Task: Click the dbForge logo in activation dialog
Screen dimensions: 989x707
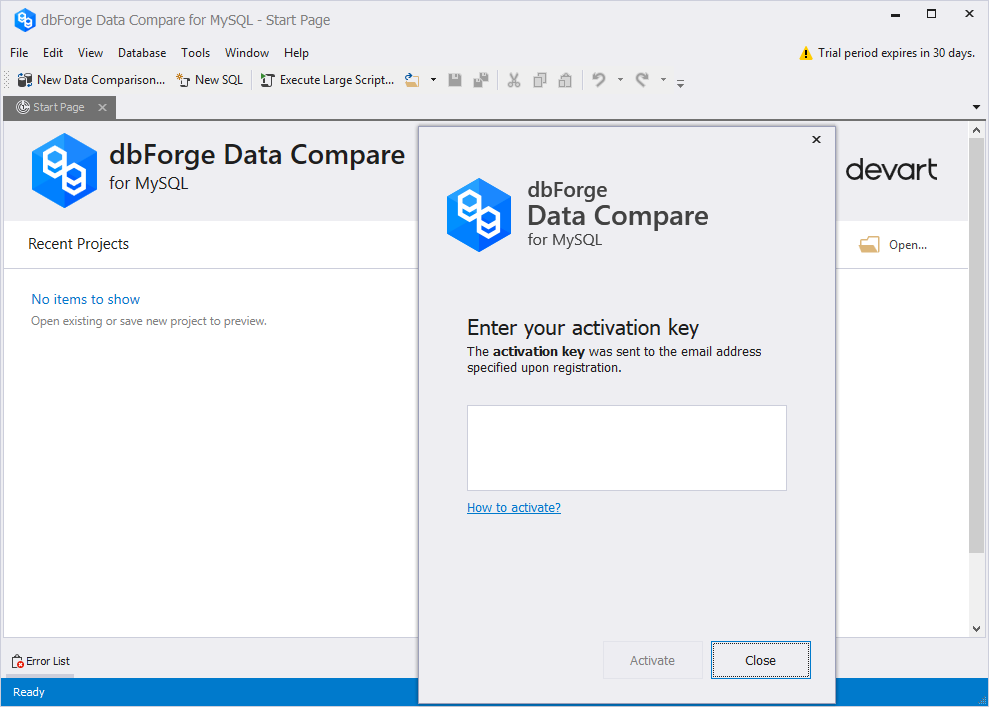Action: (479, 215)
